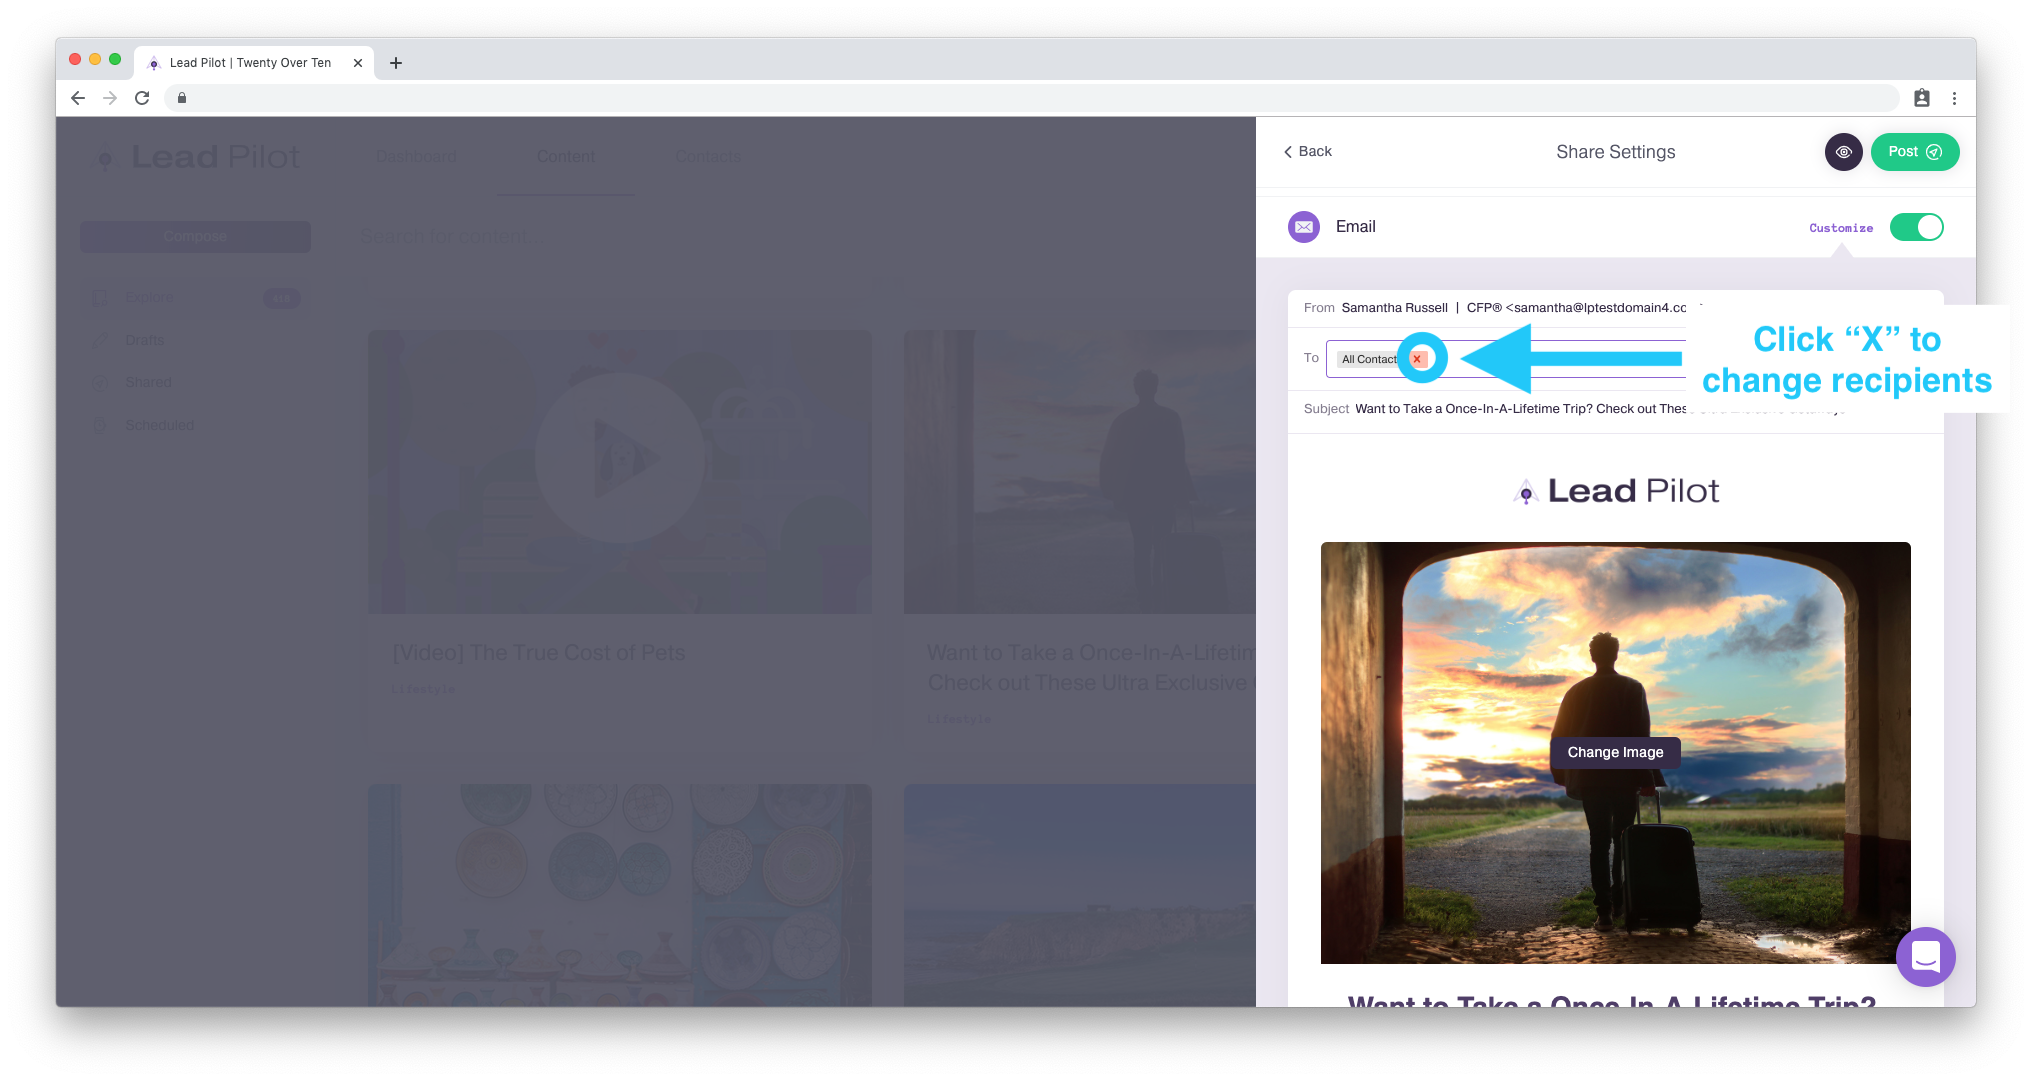Select Scheduled in the sidebar
Screen dimensions: 2032x1081
pos(159,426)
